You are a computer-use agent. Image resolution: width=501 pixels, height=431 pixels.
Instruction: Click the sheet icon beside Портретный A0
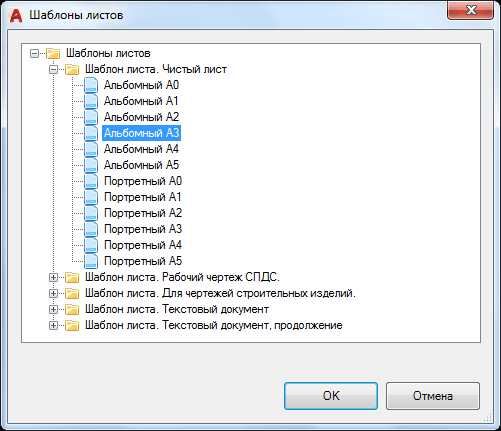tap(91, 181)
